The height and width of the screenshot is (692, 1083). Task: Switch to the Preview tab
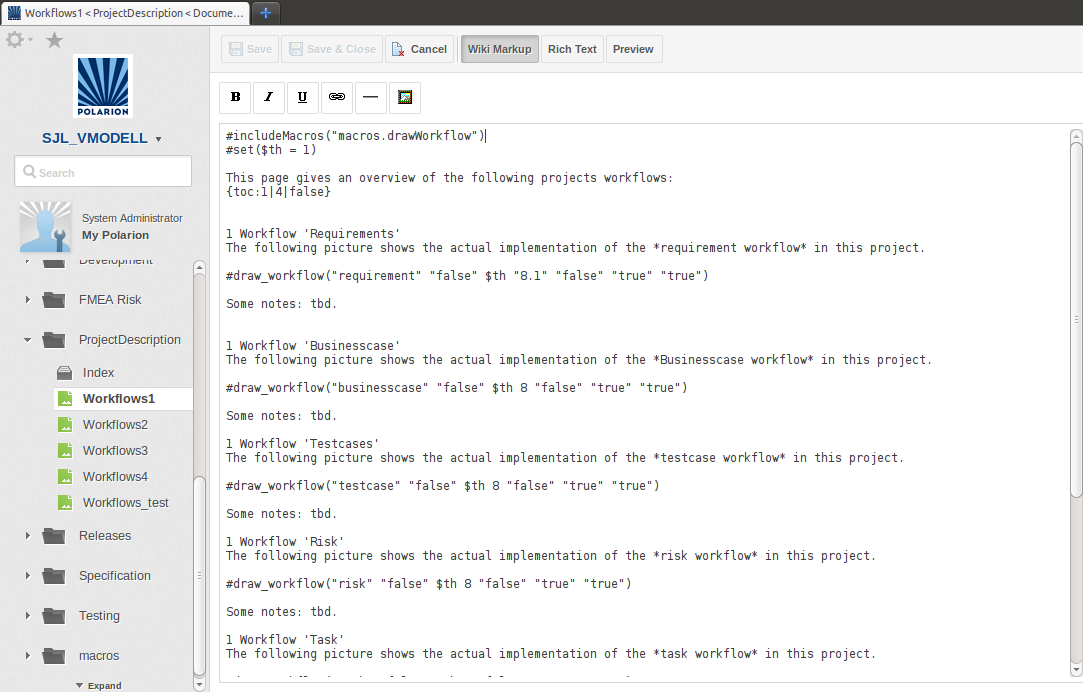[633, 48]
